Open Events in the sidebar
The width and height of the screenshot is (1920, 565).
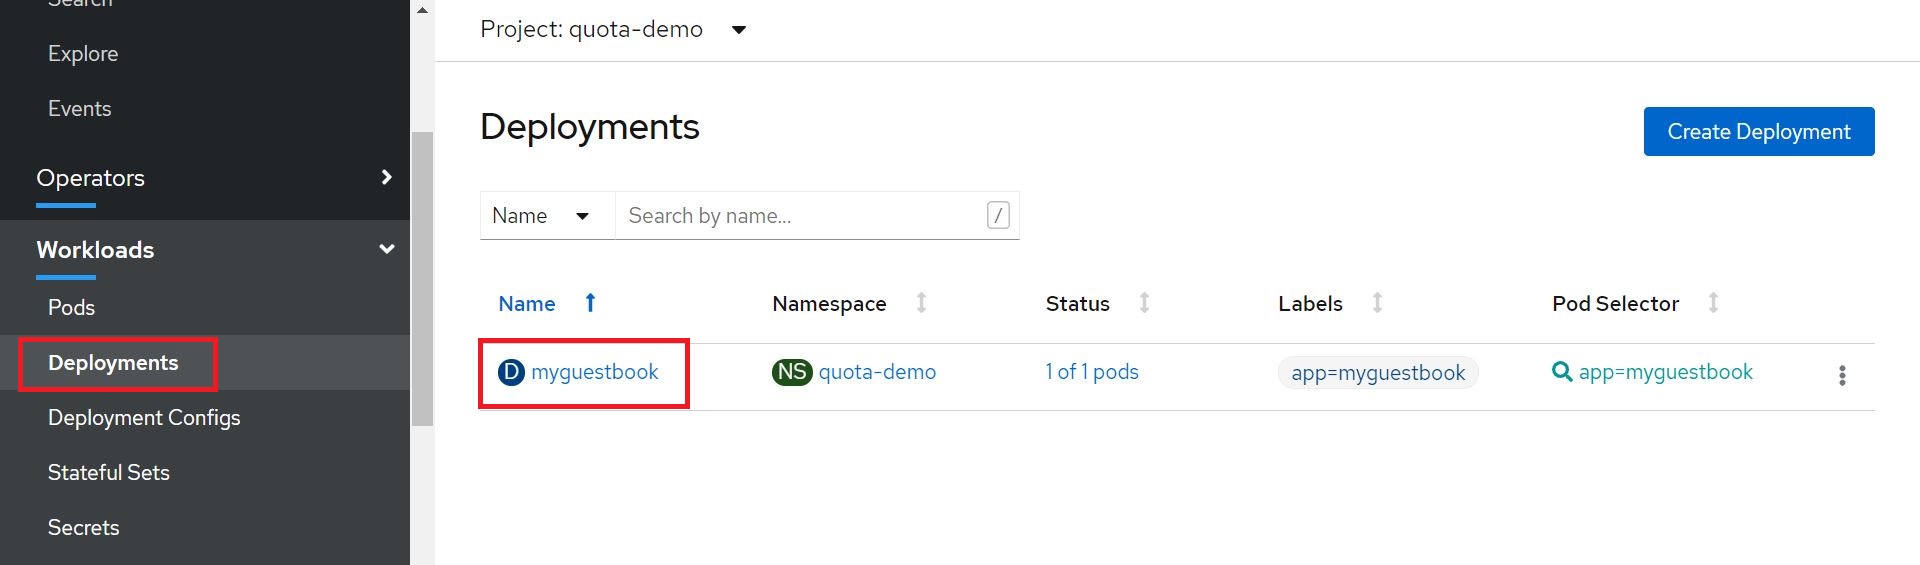[x=80, y=109]
